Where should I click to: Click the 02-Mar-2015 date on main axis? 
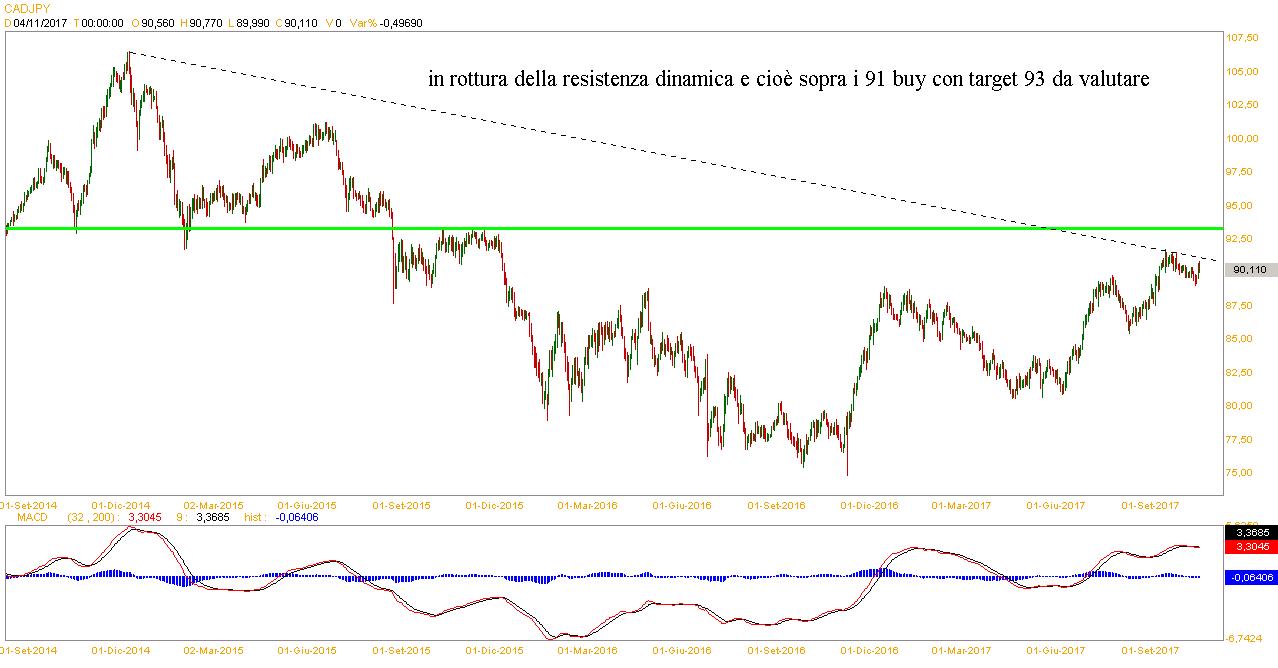[213, 506]
